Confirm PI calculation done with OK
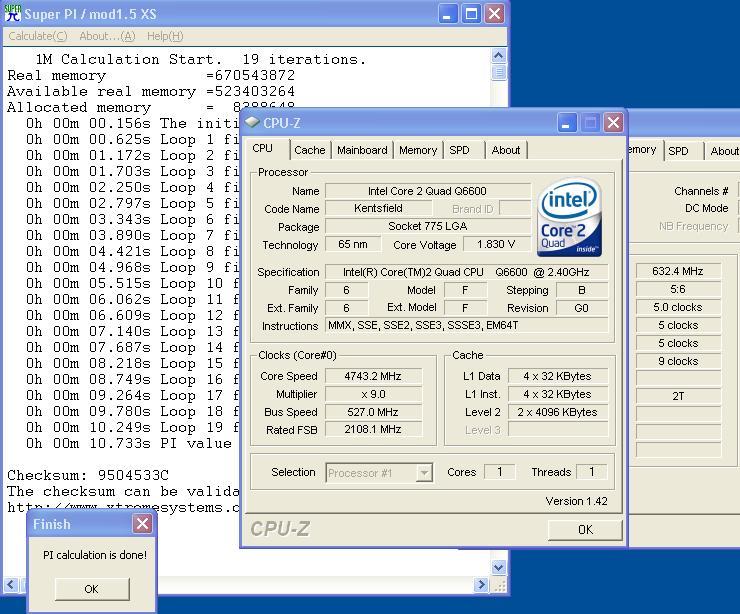740x614 pixels. click(91, 588)
